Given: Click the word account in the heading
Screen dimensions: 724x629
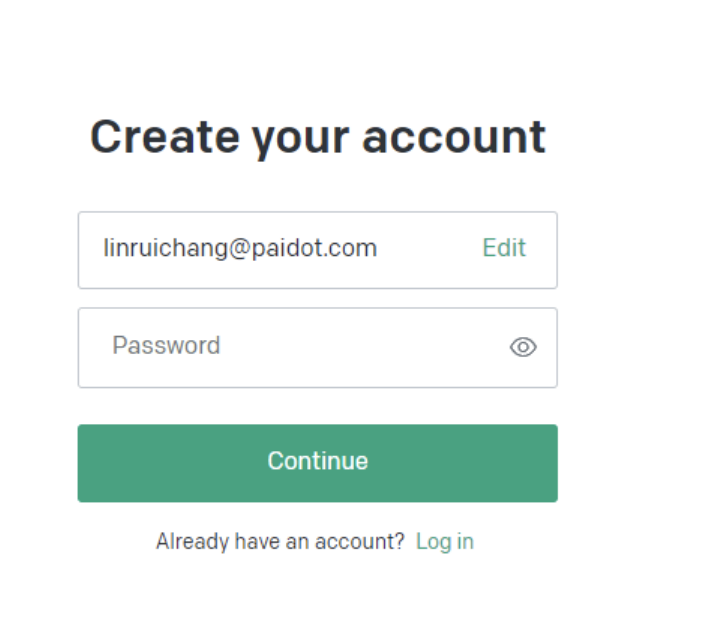Looking at the screenshot, I should [x=454, y=137].
